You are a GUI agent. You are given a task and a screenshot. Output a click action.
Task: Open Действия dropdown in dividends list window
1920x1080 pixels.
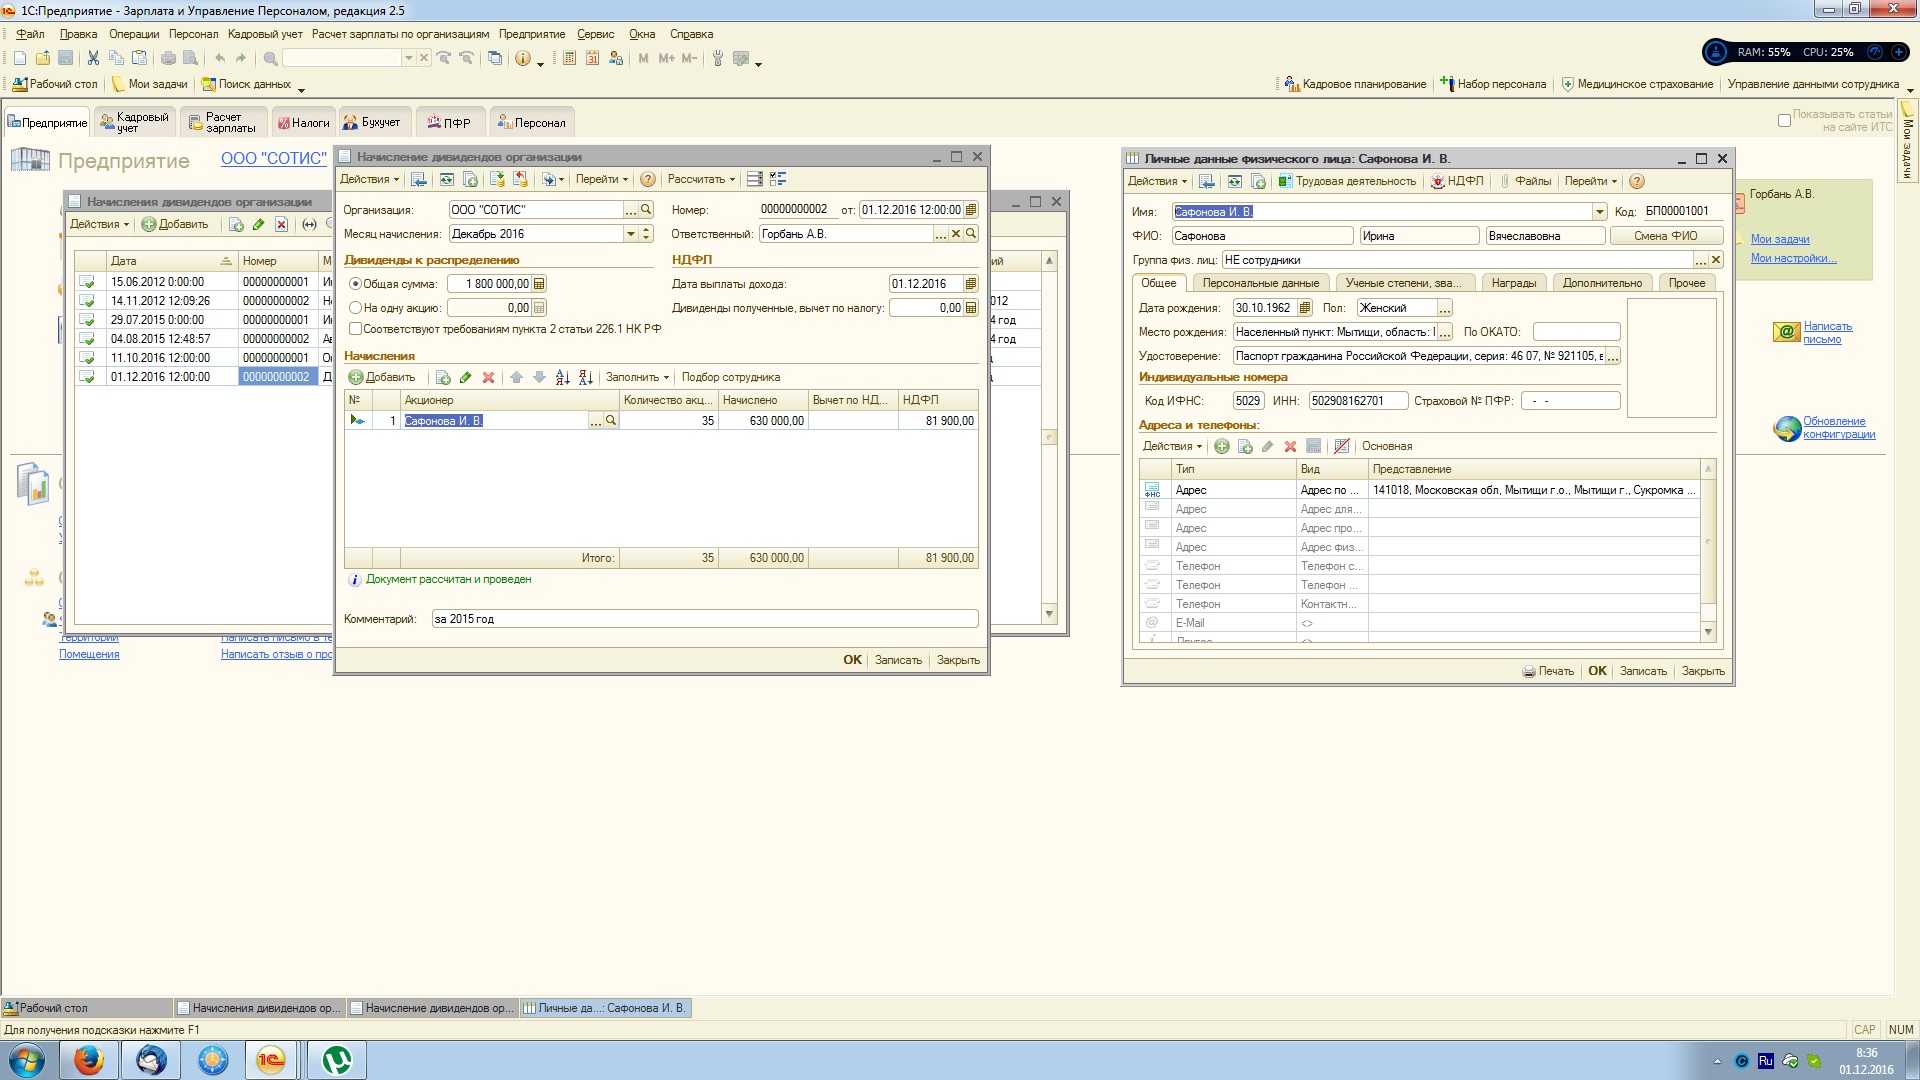tap(99, 224)
